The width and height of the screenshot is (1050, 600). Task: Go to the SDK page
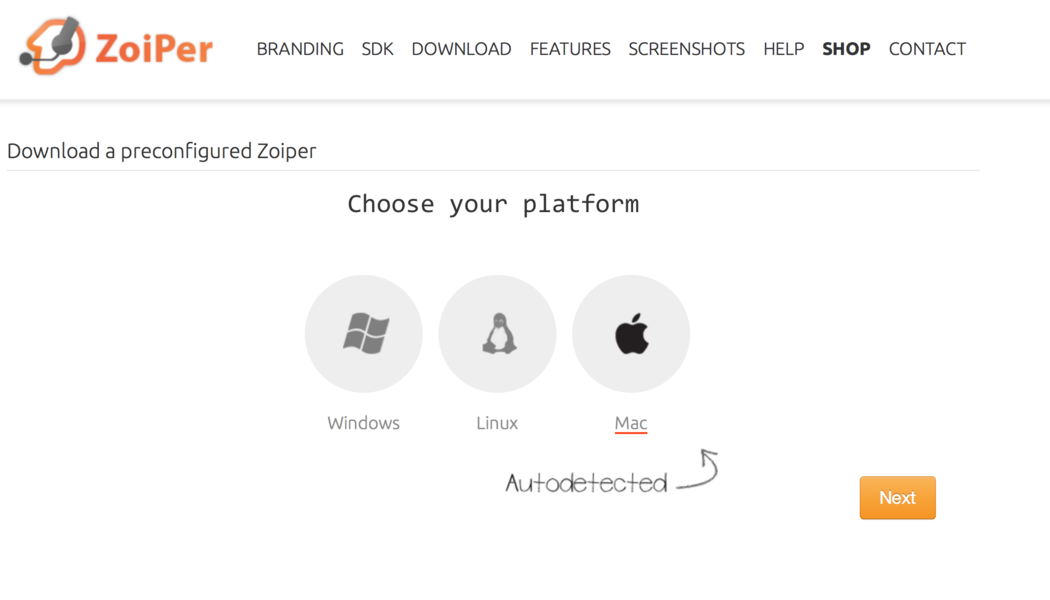[x=377, y=49]
